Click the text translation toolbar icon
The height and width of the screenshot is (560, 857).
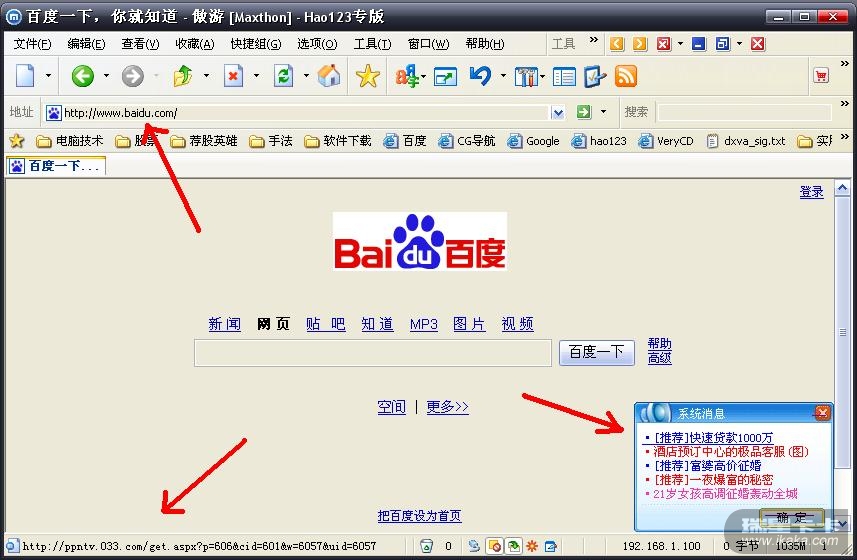coord(407,76)
